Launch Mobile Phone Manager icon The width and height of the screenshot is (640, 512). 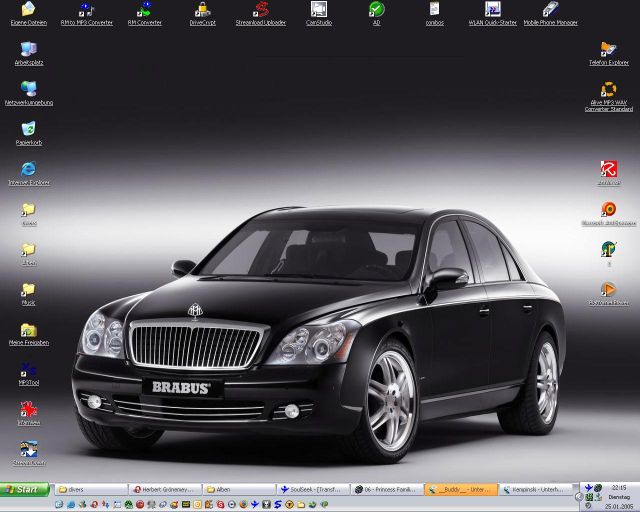(x=550, y=11)
